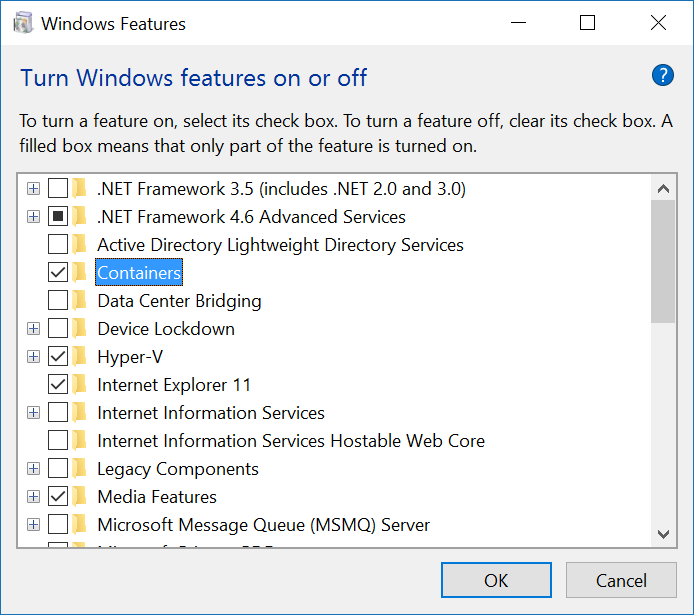
Task: Minimize the Windows Features window
Action: click(x=518, y=23)
